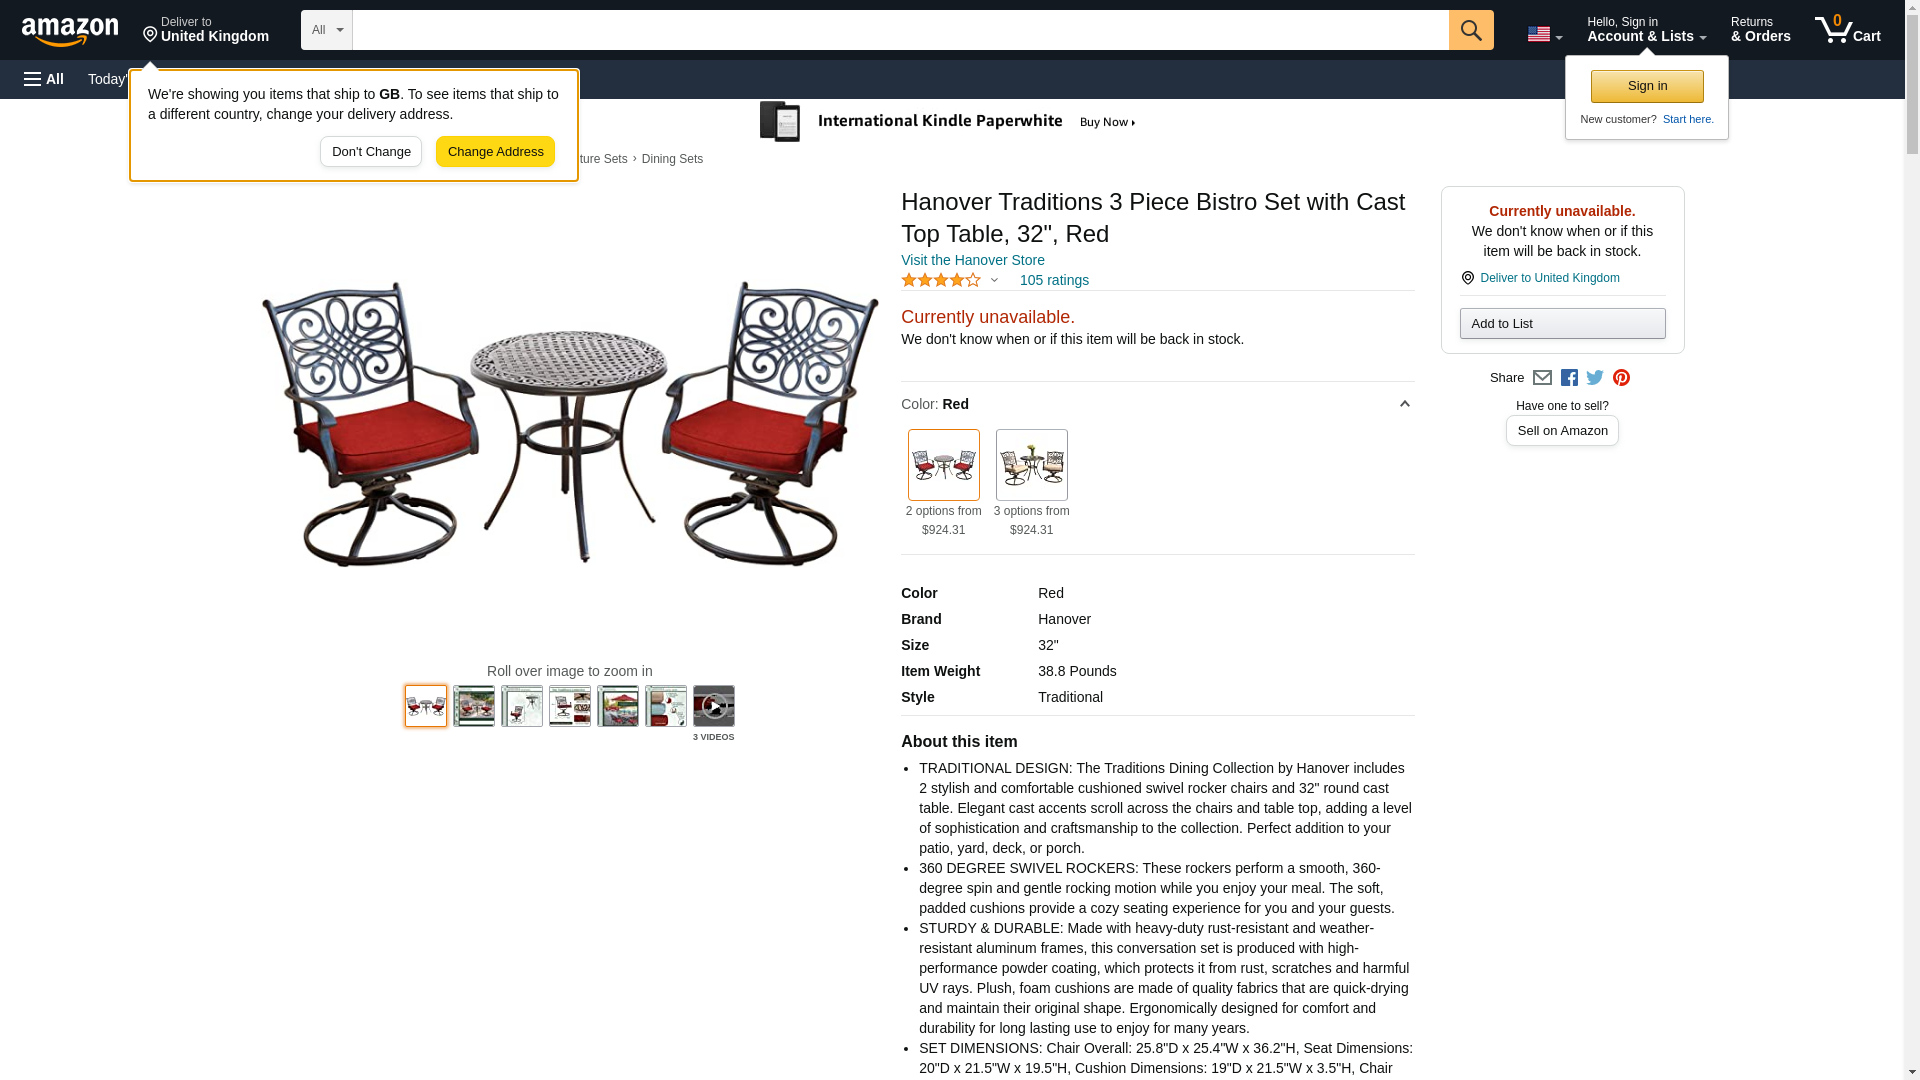Open Account & Lists menu

pos(1646,30)
